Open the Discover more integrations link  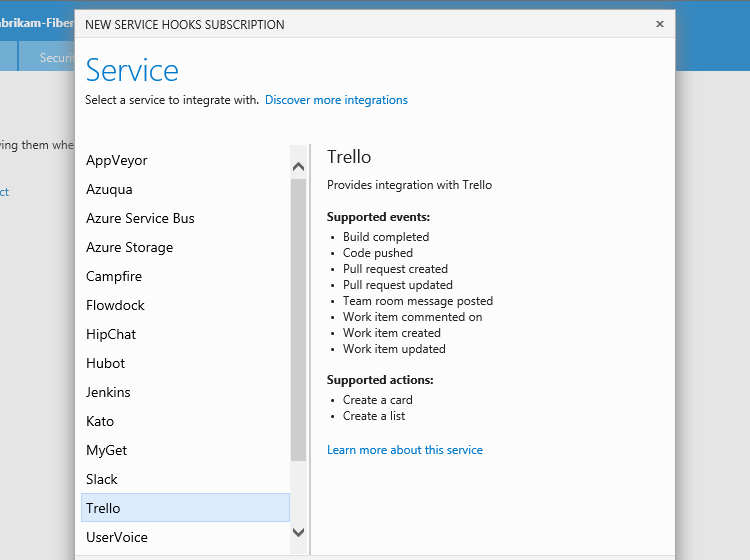(x=336, y=100)
